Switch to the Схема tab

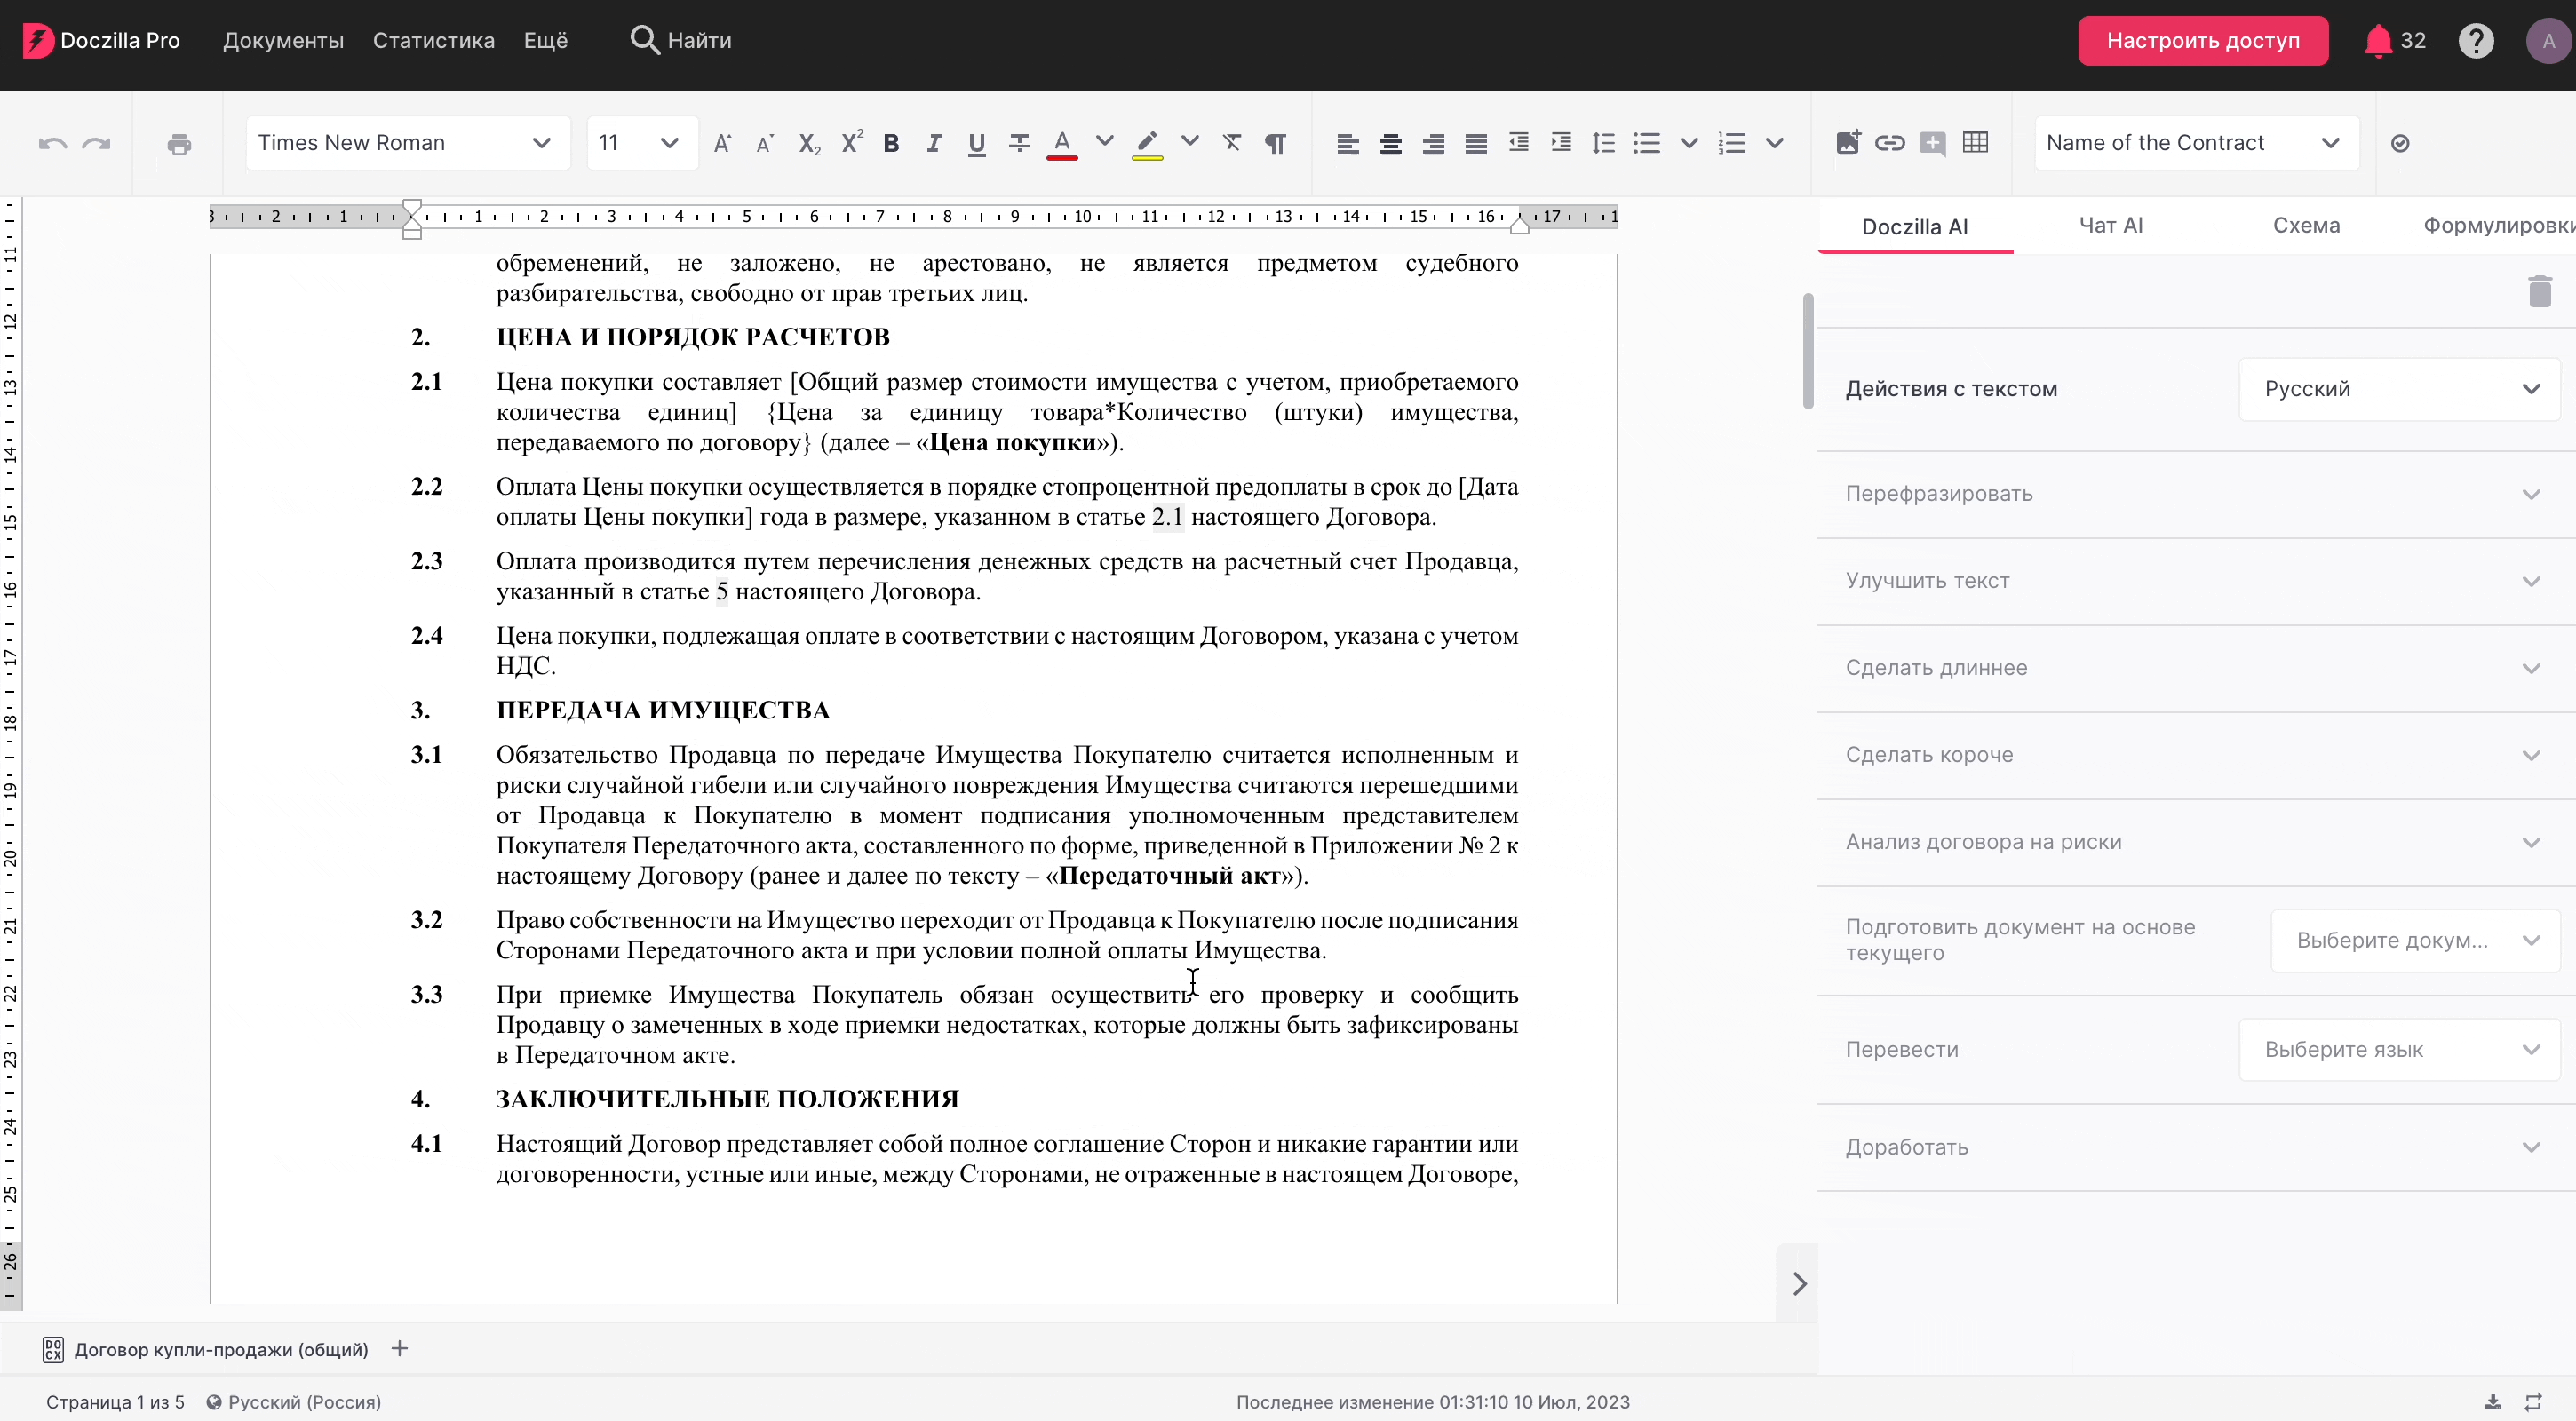[2306, 226]
